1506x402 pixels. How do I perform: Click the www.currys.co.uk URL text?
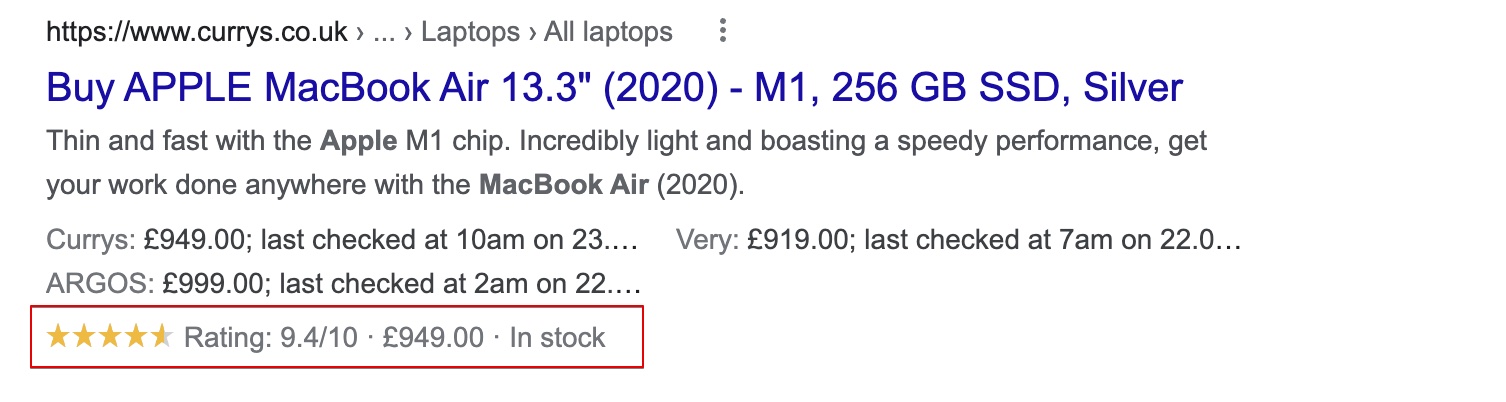click(199, 32)
